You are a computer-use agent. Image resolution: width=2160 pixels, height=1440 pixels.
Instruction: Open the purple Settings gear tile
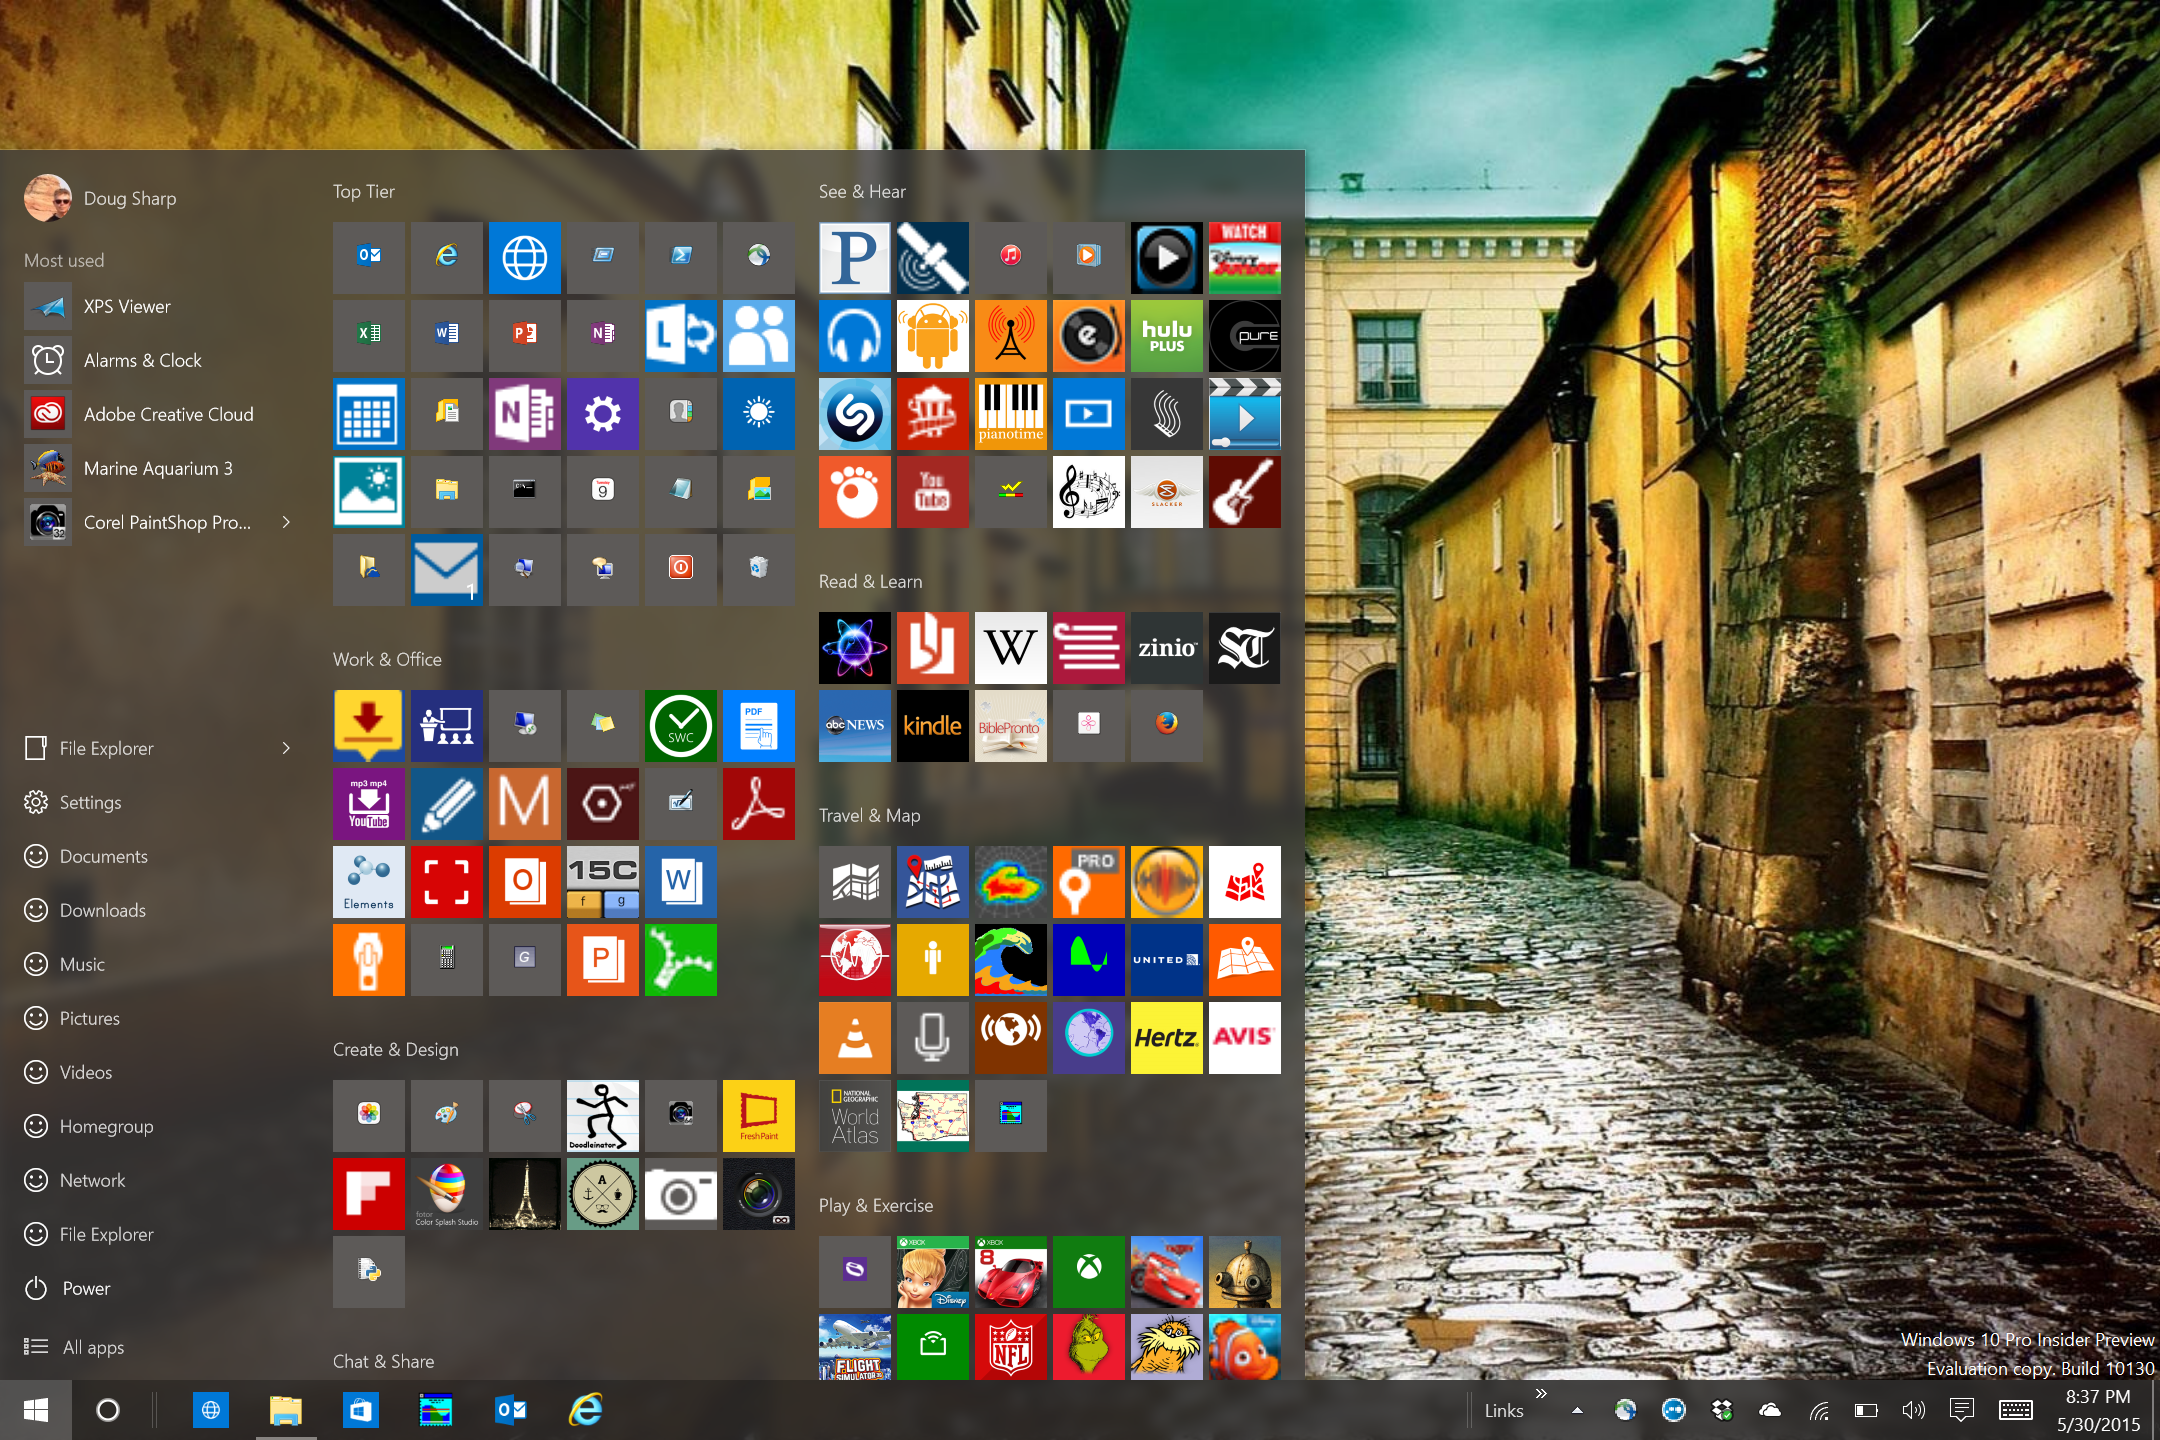click(602, 413)
